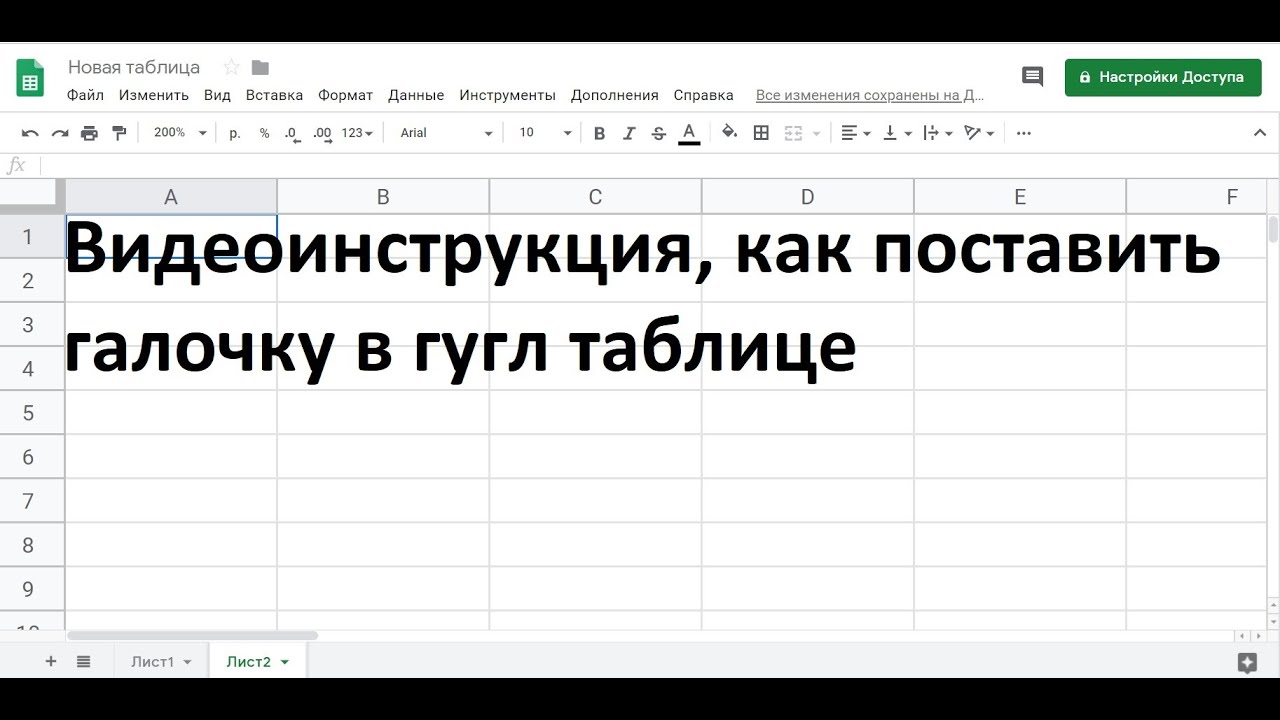The height and width of the screenshot is (720, 1280).
Task: Star the document Новая таблица
Action: tap(231, 67)
